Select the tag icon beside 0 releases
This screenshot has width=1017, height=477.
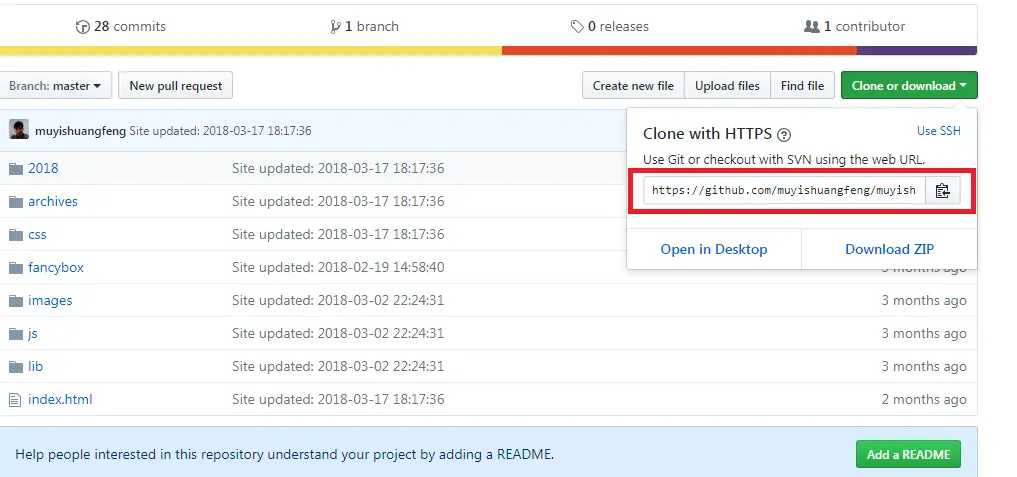577,27
